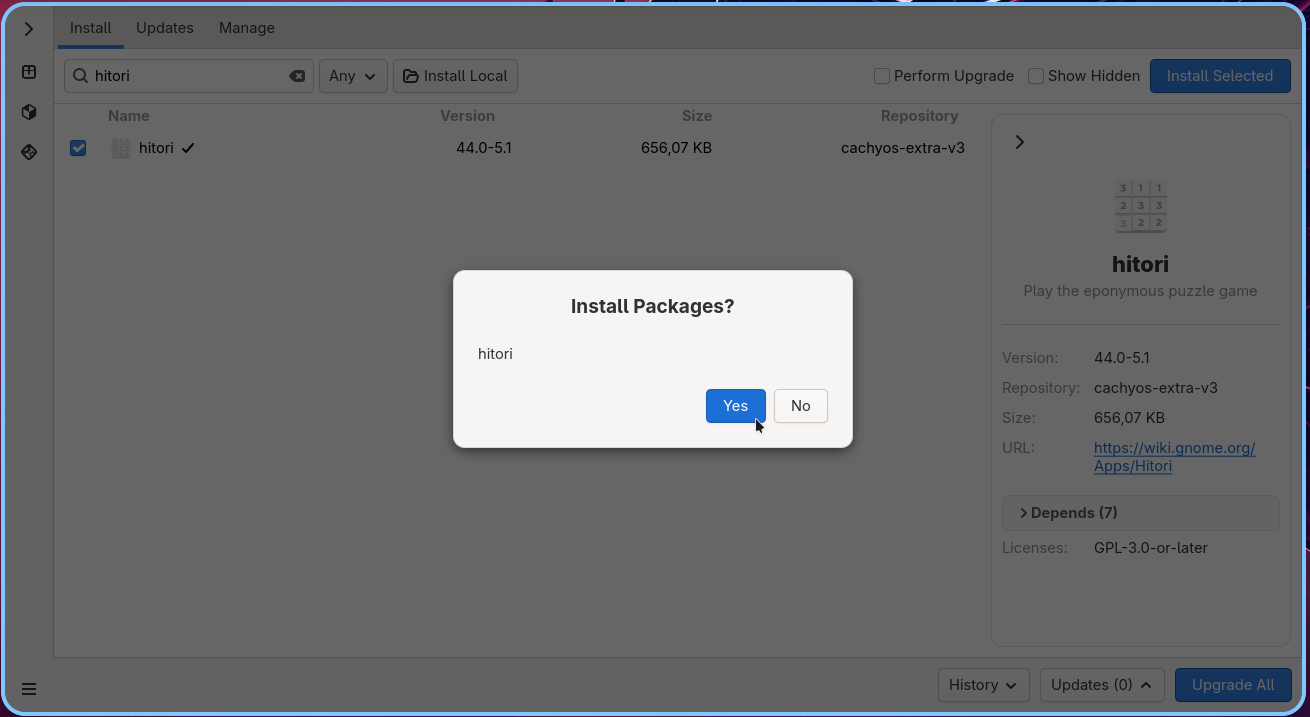Open the Any filter dropdown
The height and width of the screenshot is (717, 1310).
click(x=353, y=76)
